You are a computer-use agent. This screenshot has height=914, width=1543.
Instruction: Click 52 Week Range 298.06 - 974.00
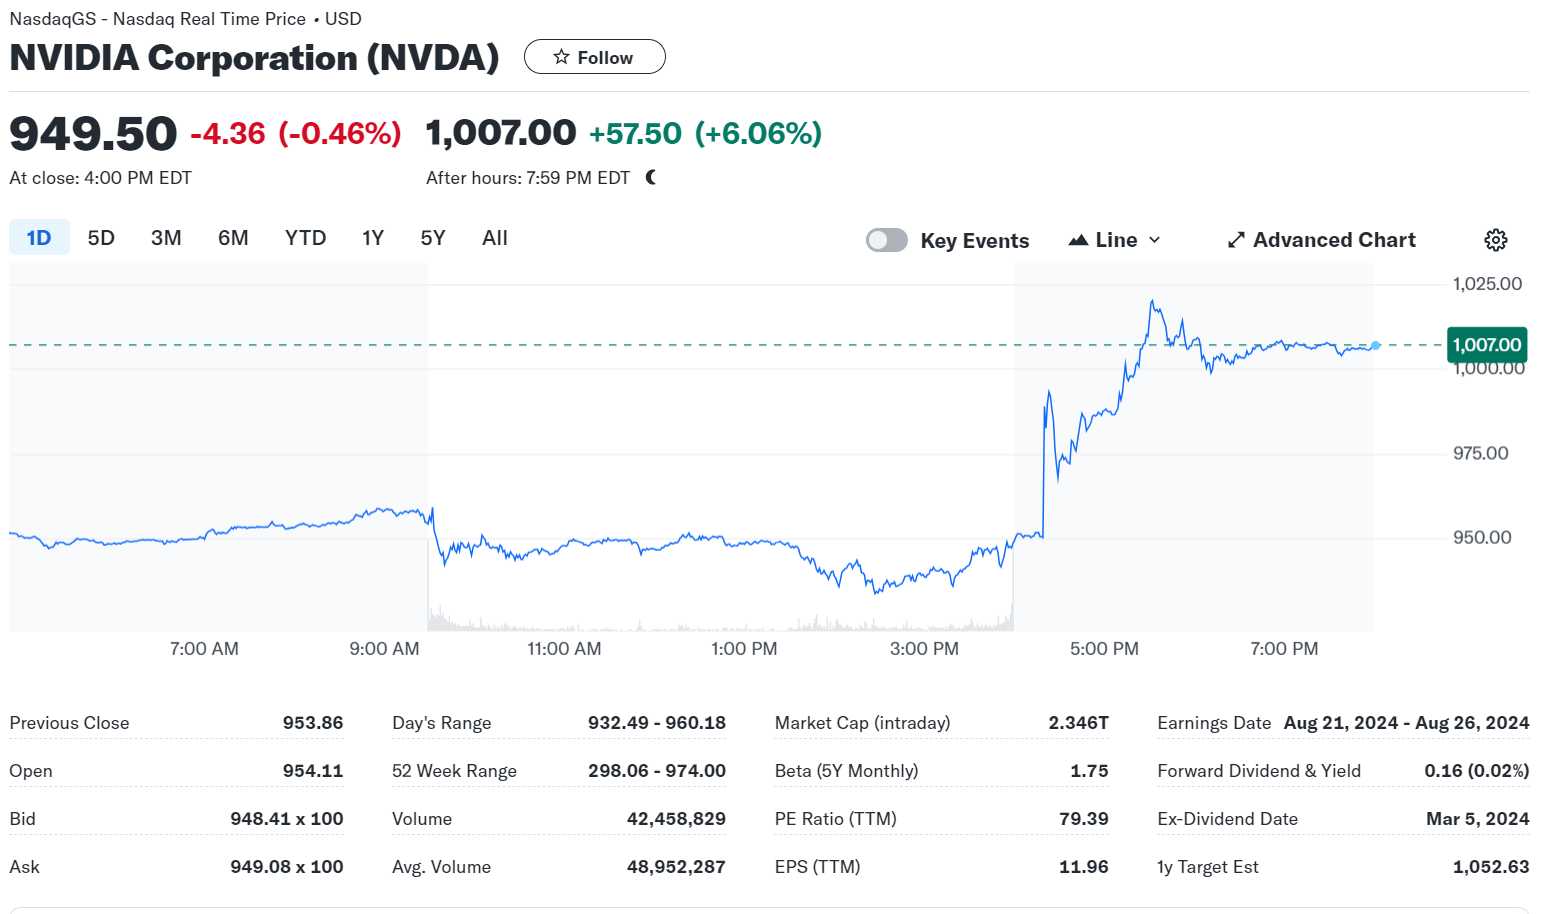click(x=657, y=771)
